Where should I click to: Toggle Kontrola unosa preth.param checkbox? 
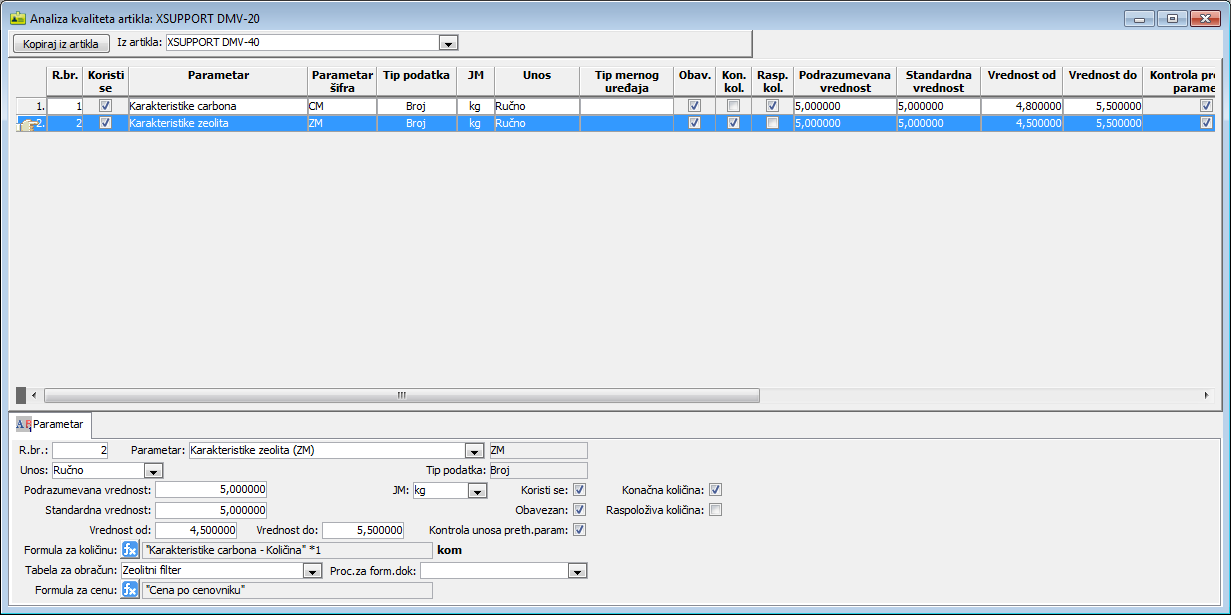580,530
